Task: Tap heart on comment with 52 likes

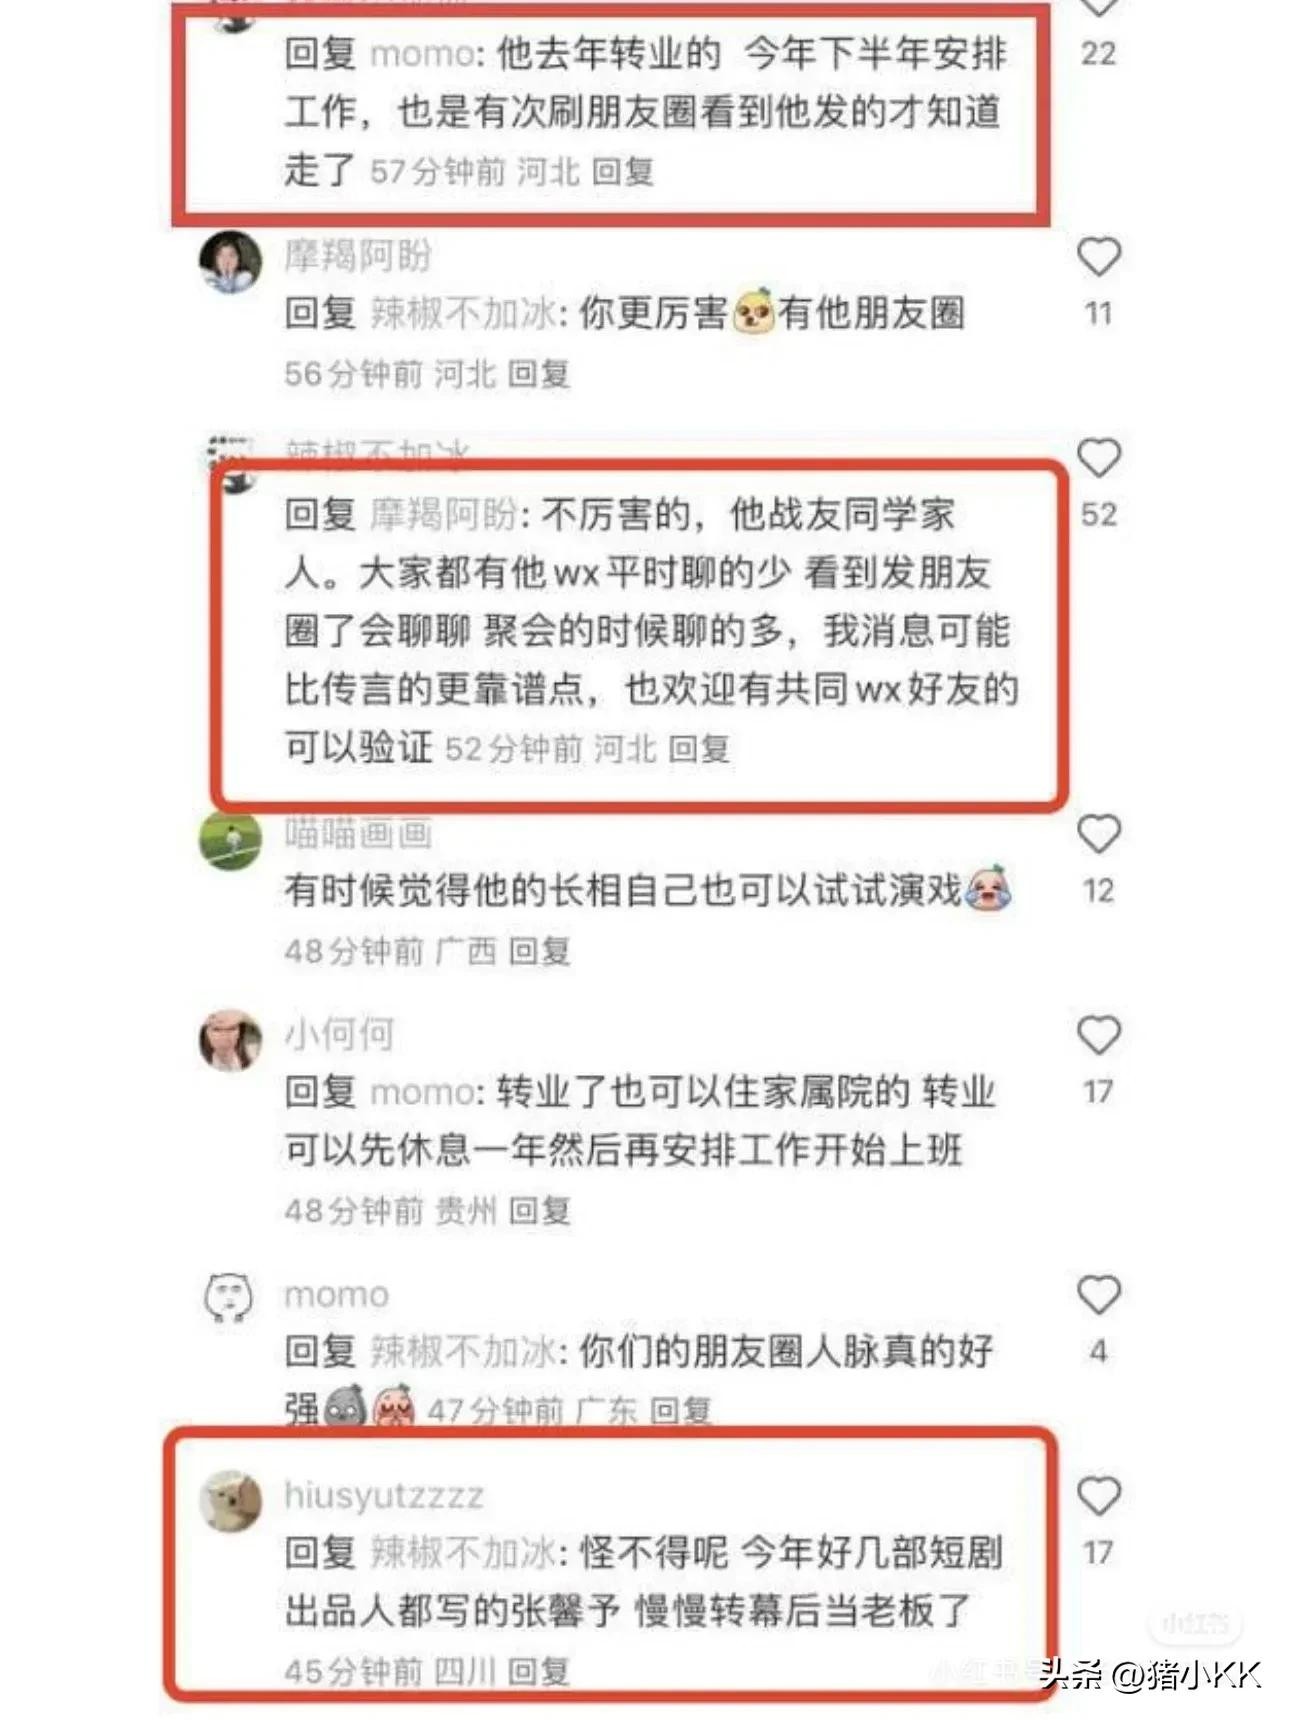Action: coord(1098,458)
